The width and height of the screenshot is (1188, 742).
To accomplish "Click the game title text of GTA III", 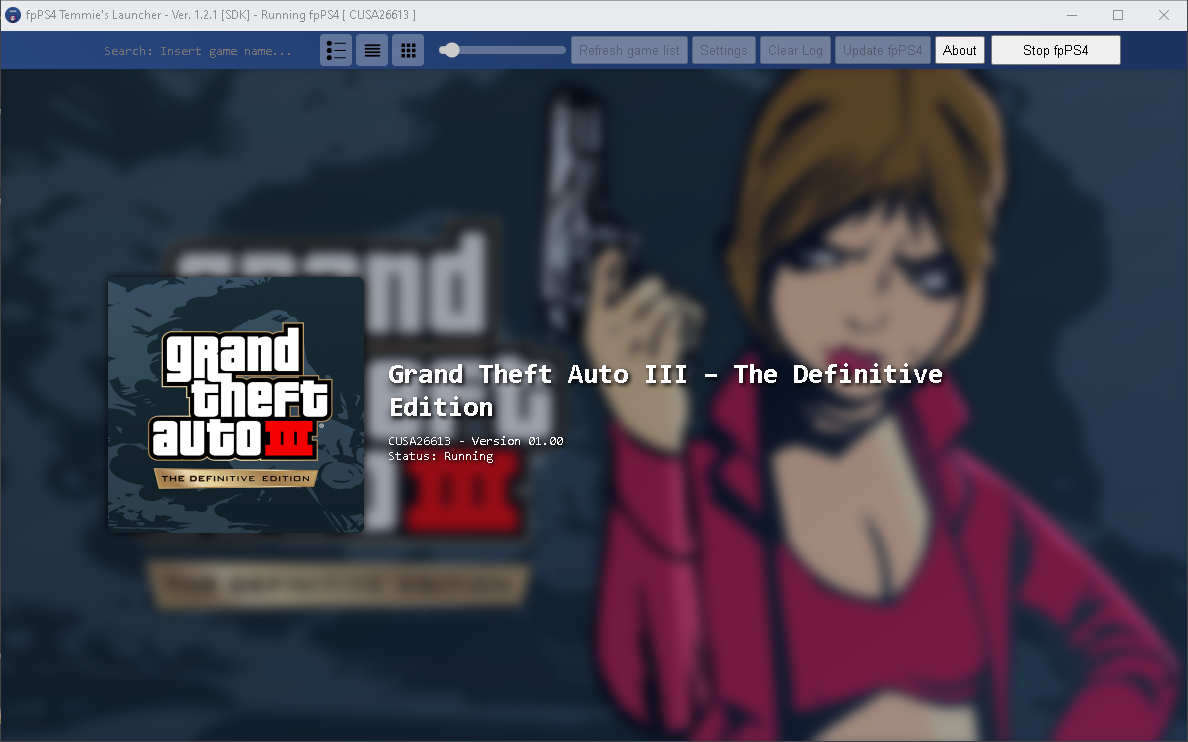I will point(665,374).
